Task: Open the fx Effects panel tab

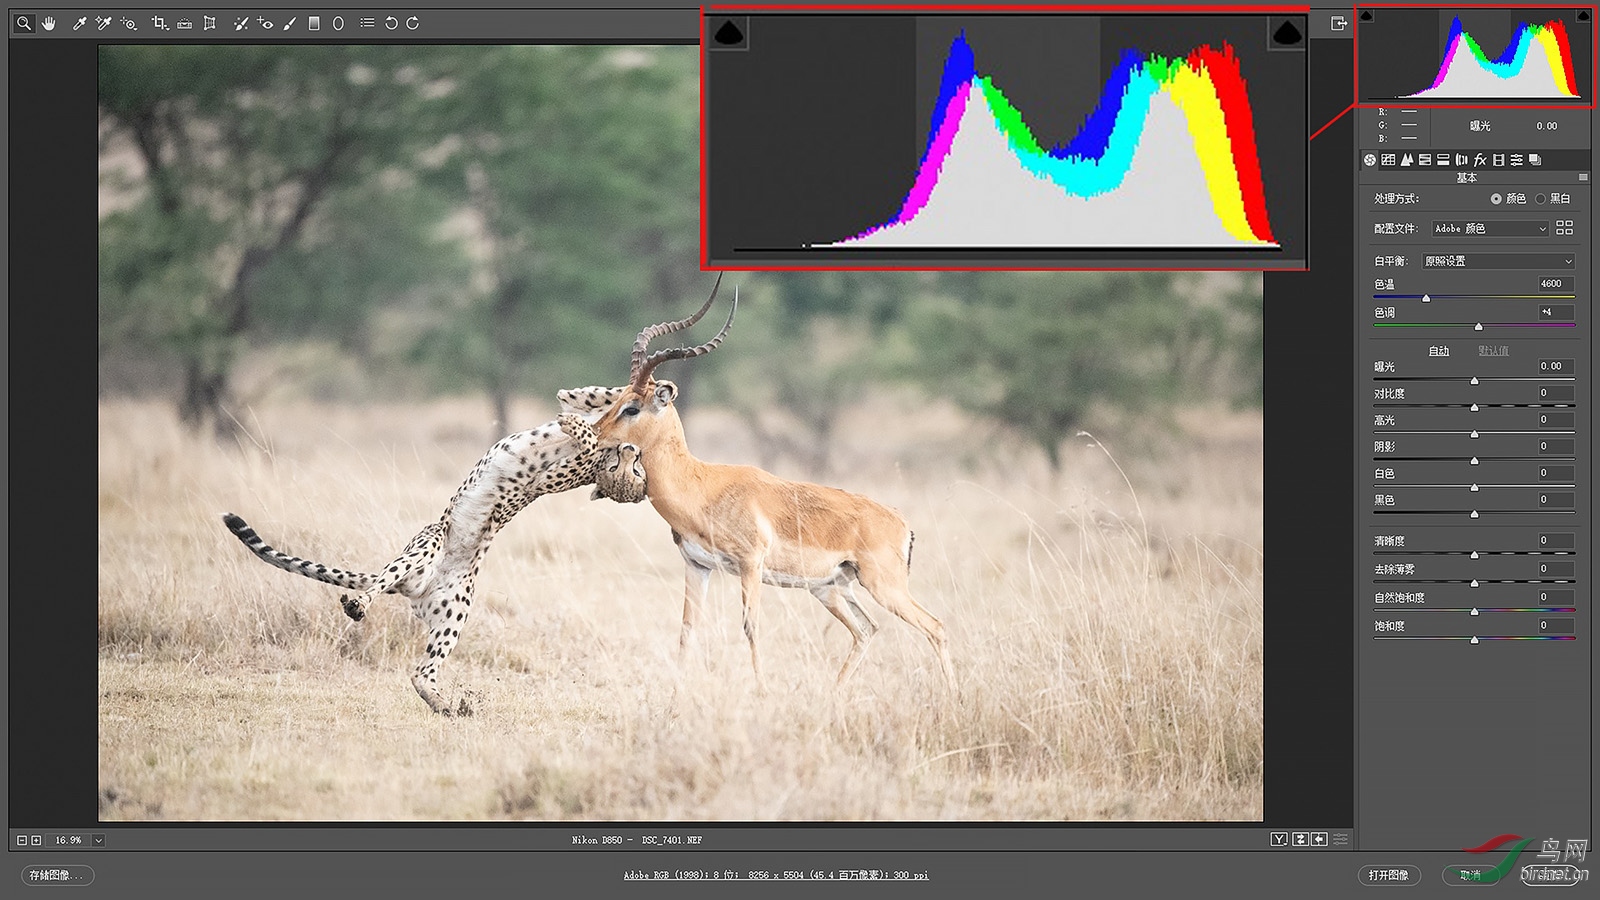Action: [1480, 160]
